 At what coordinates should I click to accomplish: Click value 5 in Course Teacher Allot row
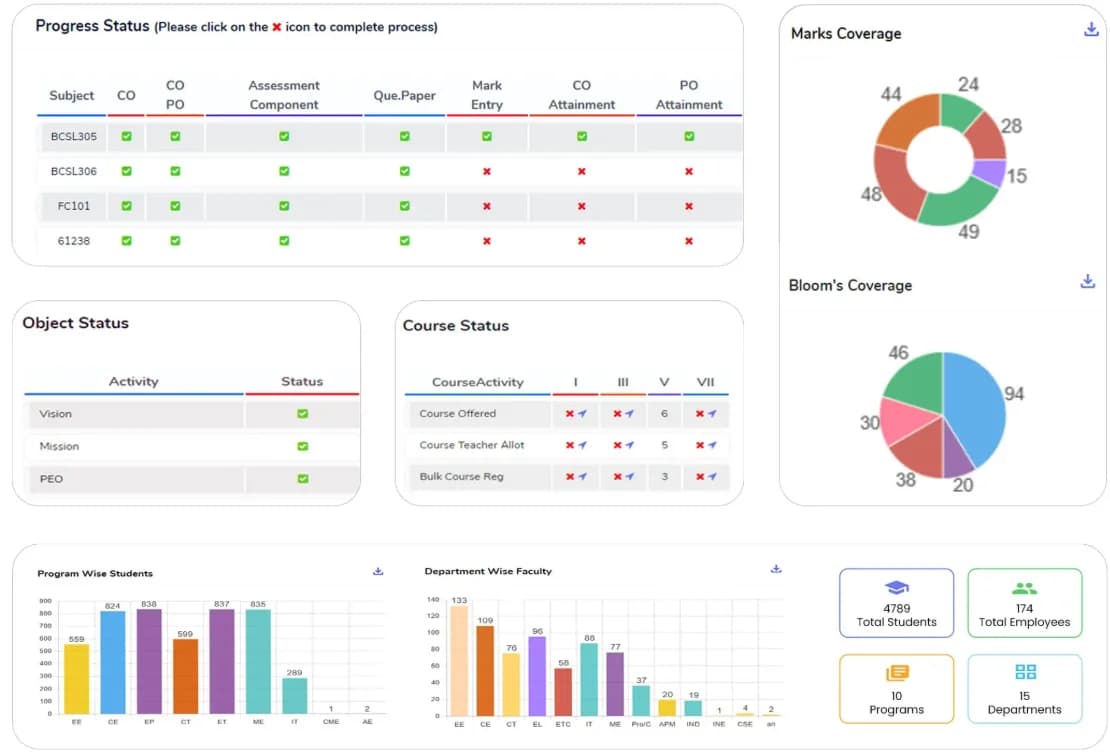(x=664, y=445)
